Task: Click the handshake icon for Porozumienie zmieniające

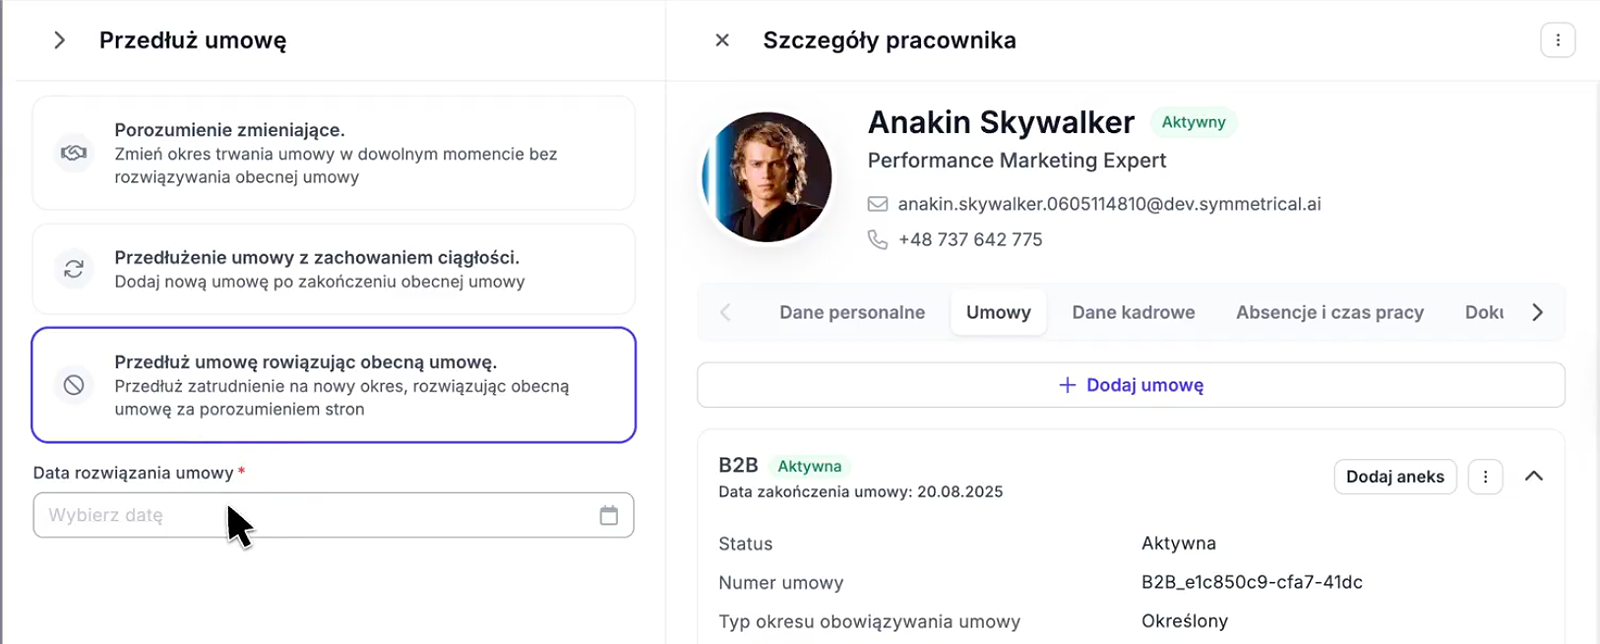Action: click(74, 153)
